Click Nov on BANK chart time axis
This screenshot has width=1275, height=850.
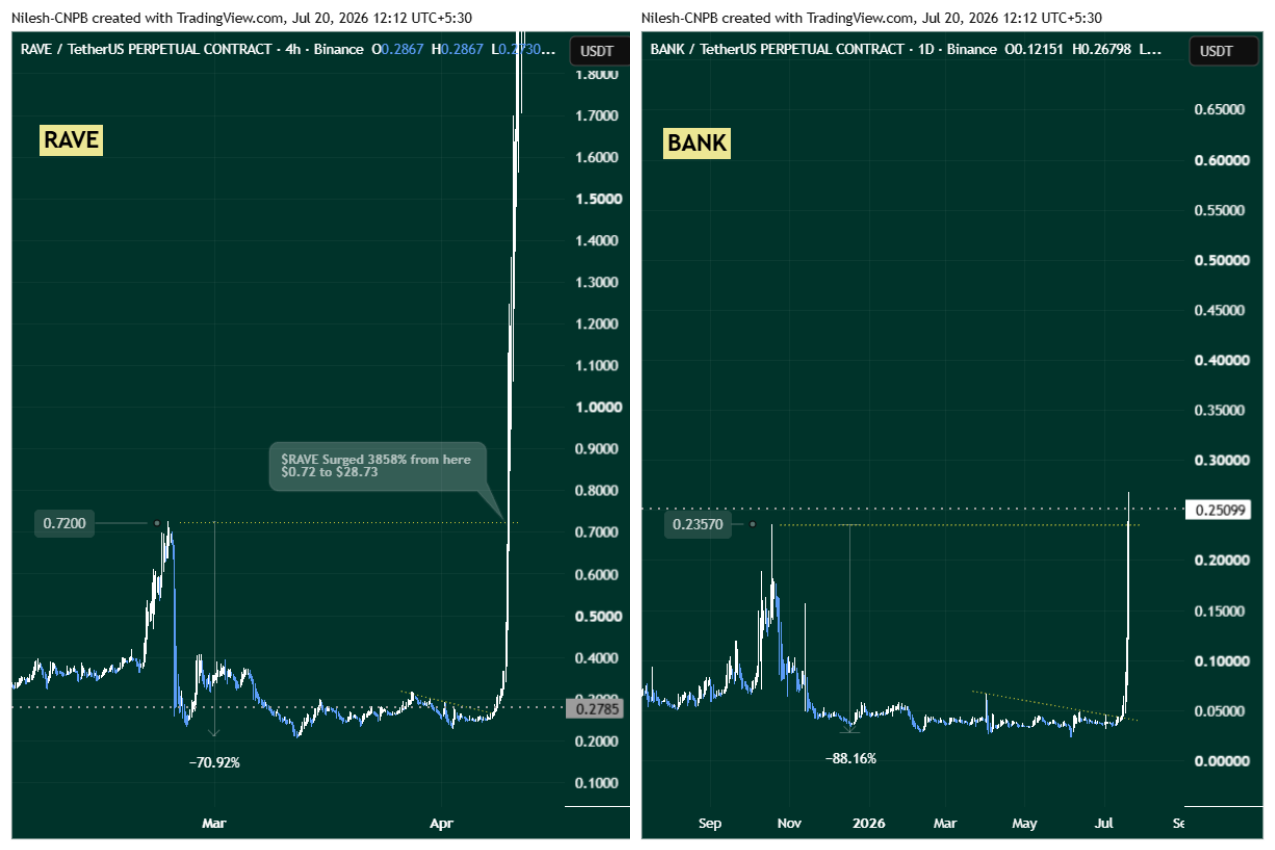point(789,824)
